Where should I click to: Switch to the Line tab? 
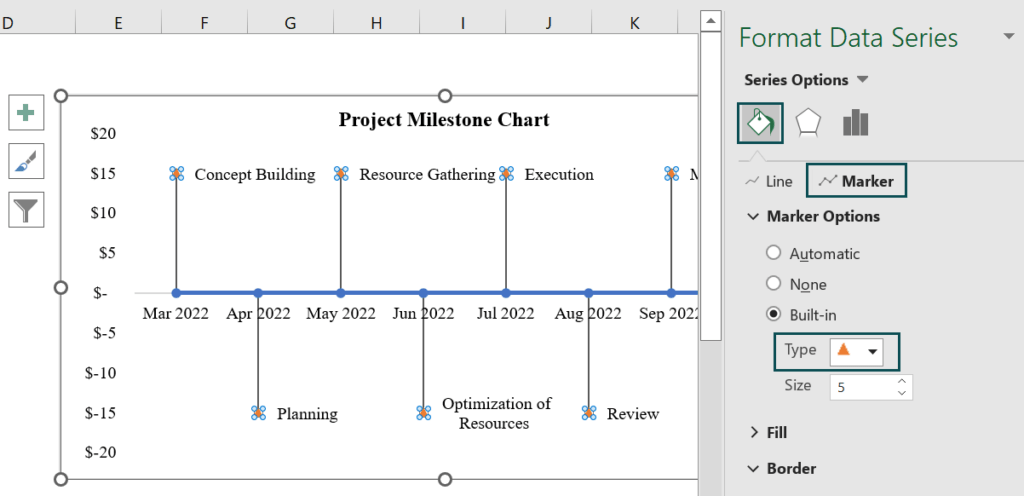click(x=769, y=181)
